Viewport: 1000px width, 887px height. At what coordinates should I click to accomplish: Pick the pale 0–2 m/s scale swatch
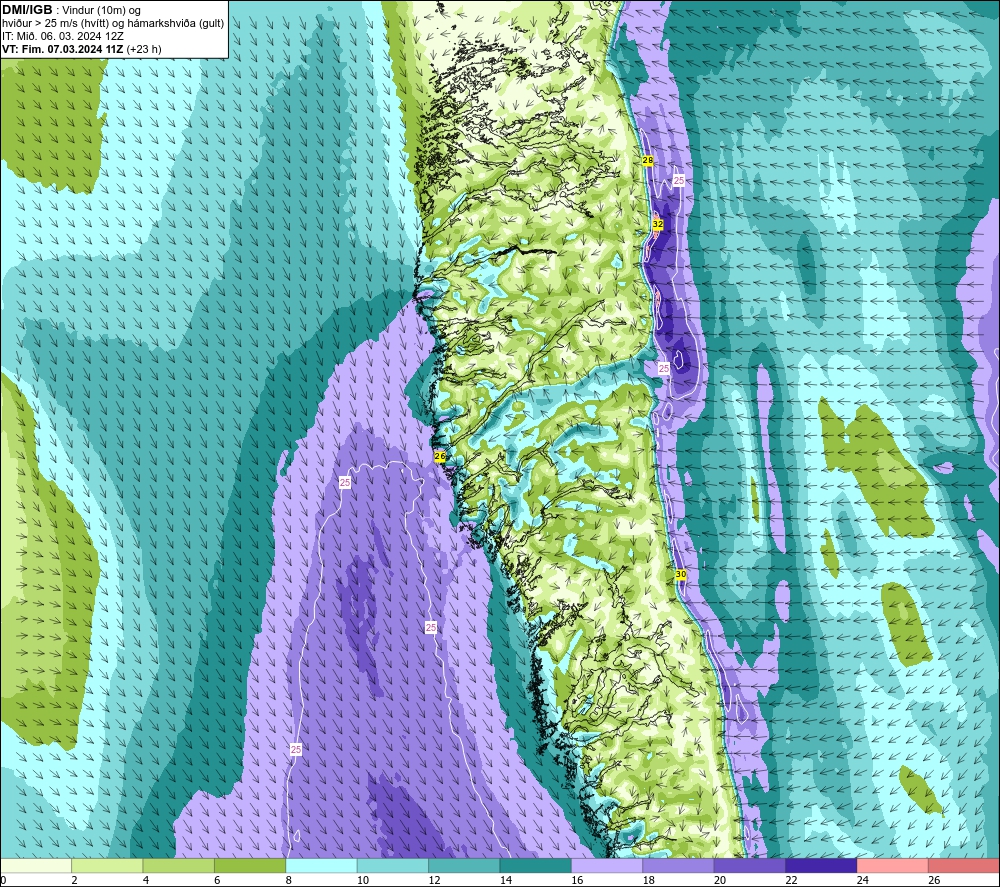pos(36,865)
